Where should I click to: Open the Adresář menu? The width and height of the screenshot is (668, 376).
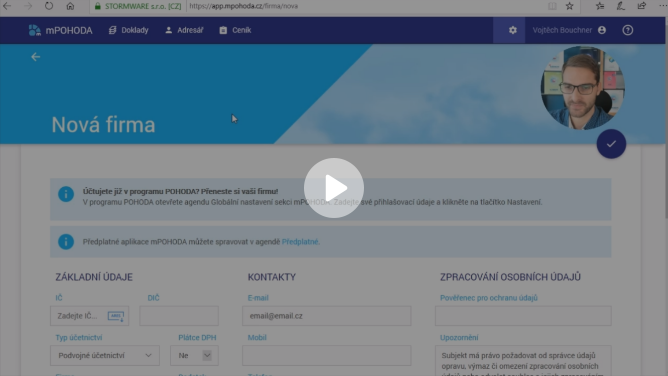[x=184, y=30]
